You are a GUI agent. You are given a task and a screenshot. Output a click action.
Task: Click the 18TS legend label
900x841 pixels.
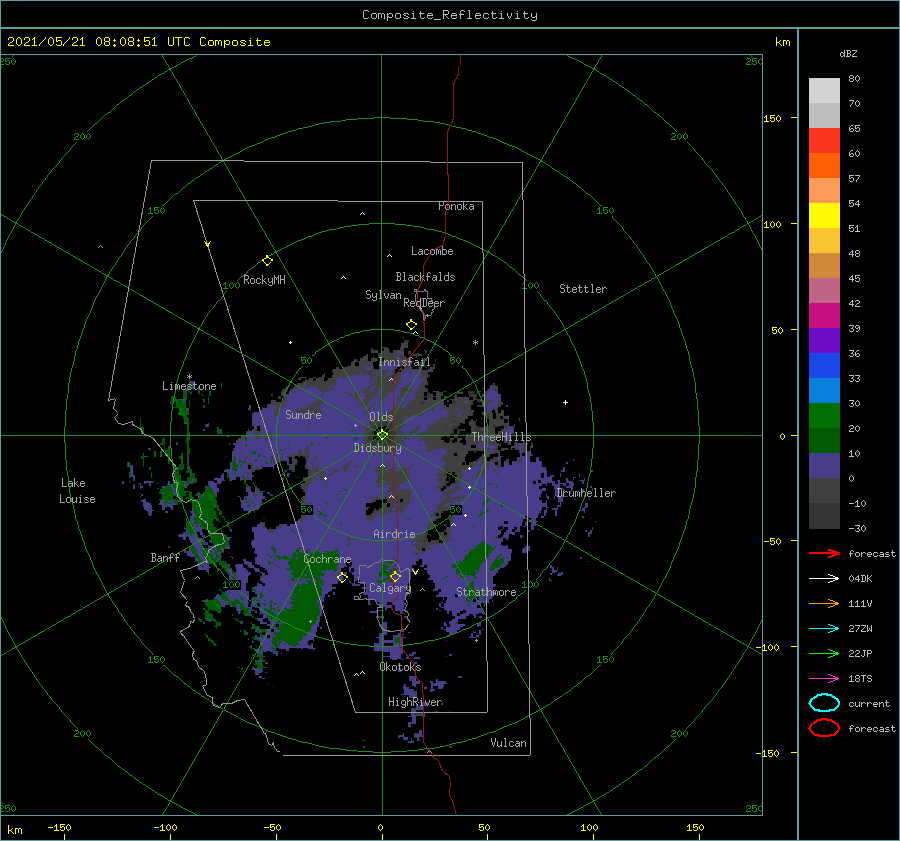(x=860, y=679)
